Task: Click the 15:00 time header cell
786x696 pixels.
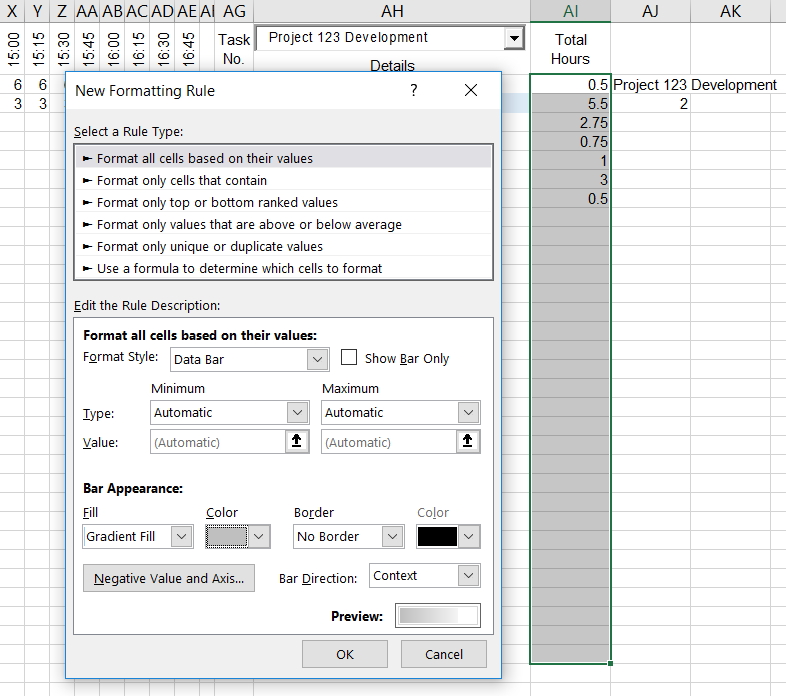Action: pyautogui.click(x=14, y=49)
